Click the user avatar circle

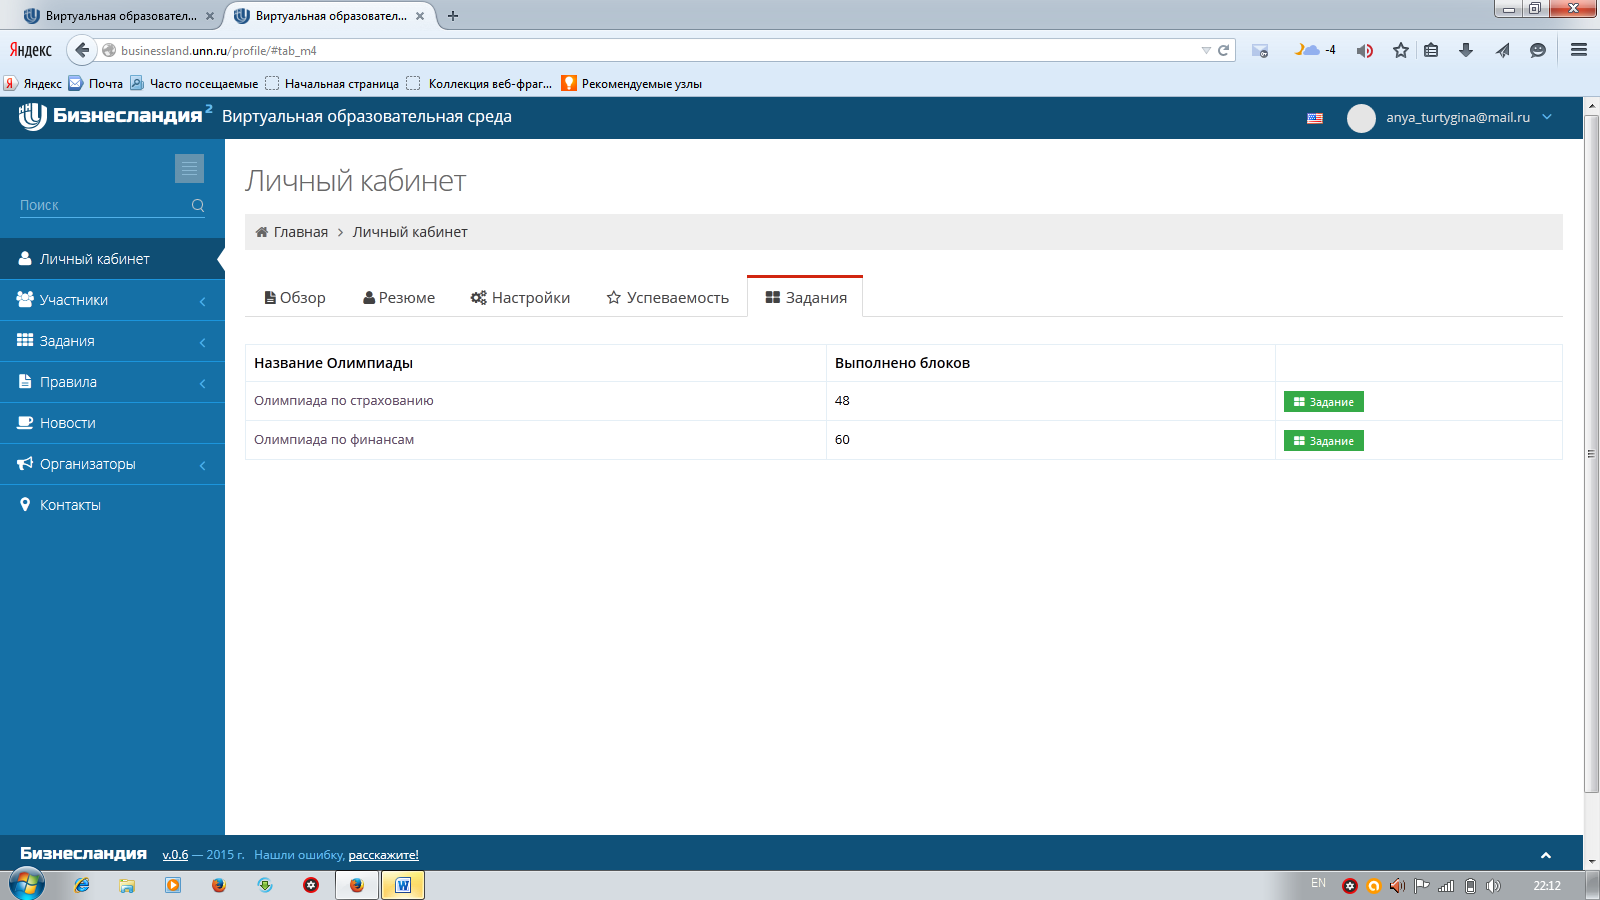(1361, 118)
